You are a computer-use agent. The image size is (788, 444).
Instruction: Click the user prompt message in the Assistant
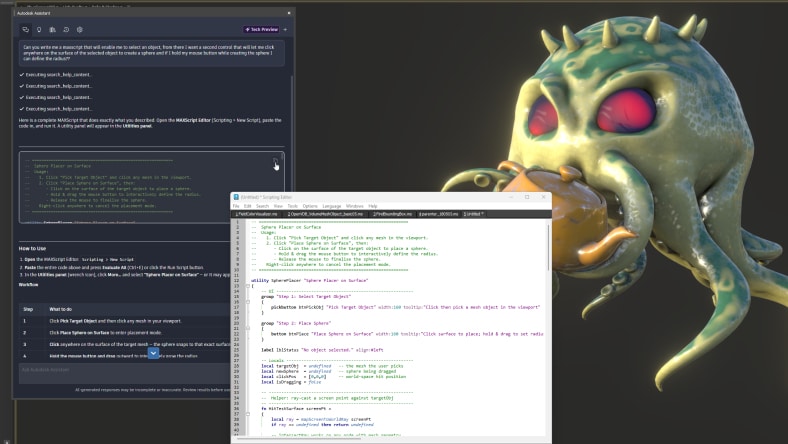pyautogui.click(x=152, y=53)
